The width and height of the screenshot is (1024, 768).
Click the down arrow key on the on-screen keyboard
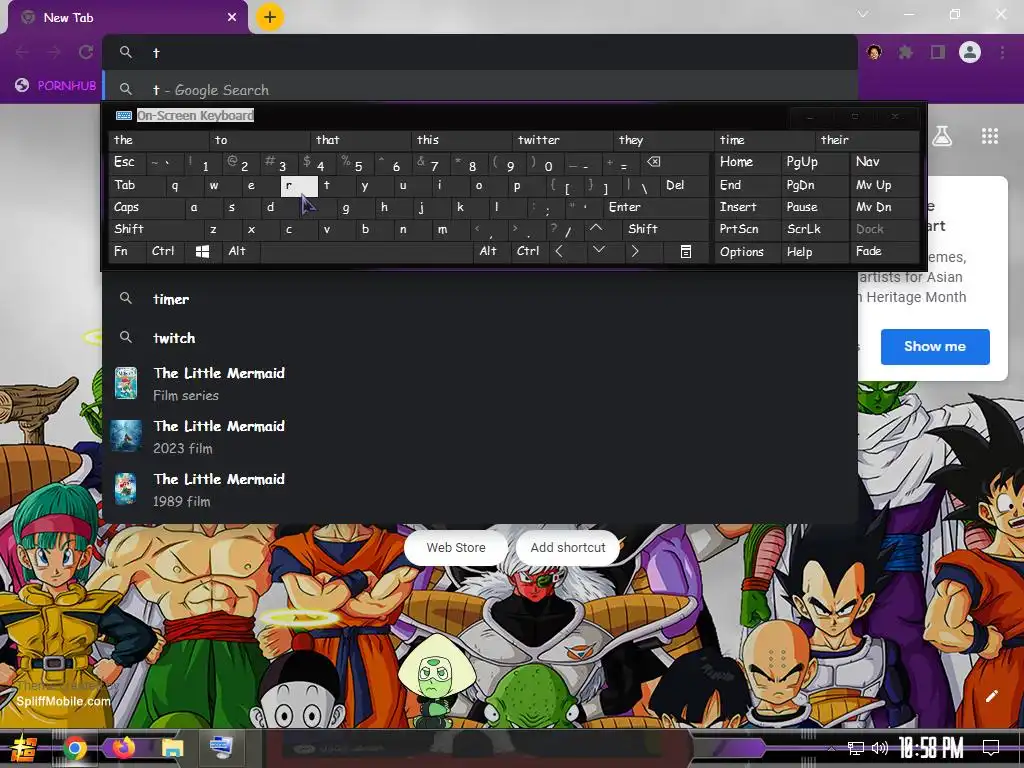pos(598,251)
